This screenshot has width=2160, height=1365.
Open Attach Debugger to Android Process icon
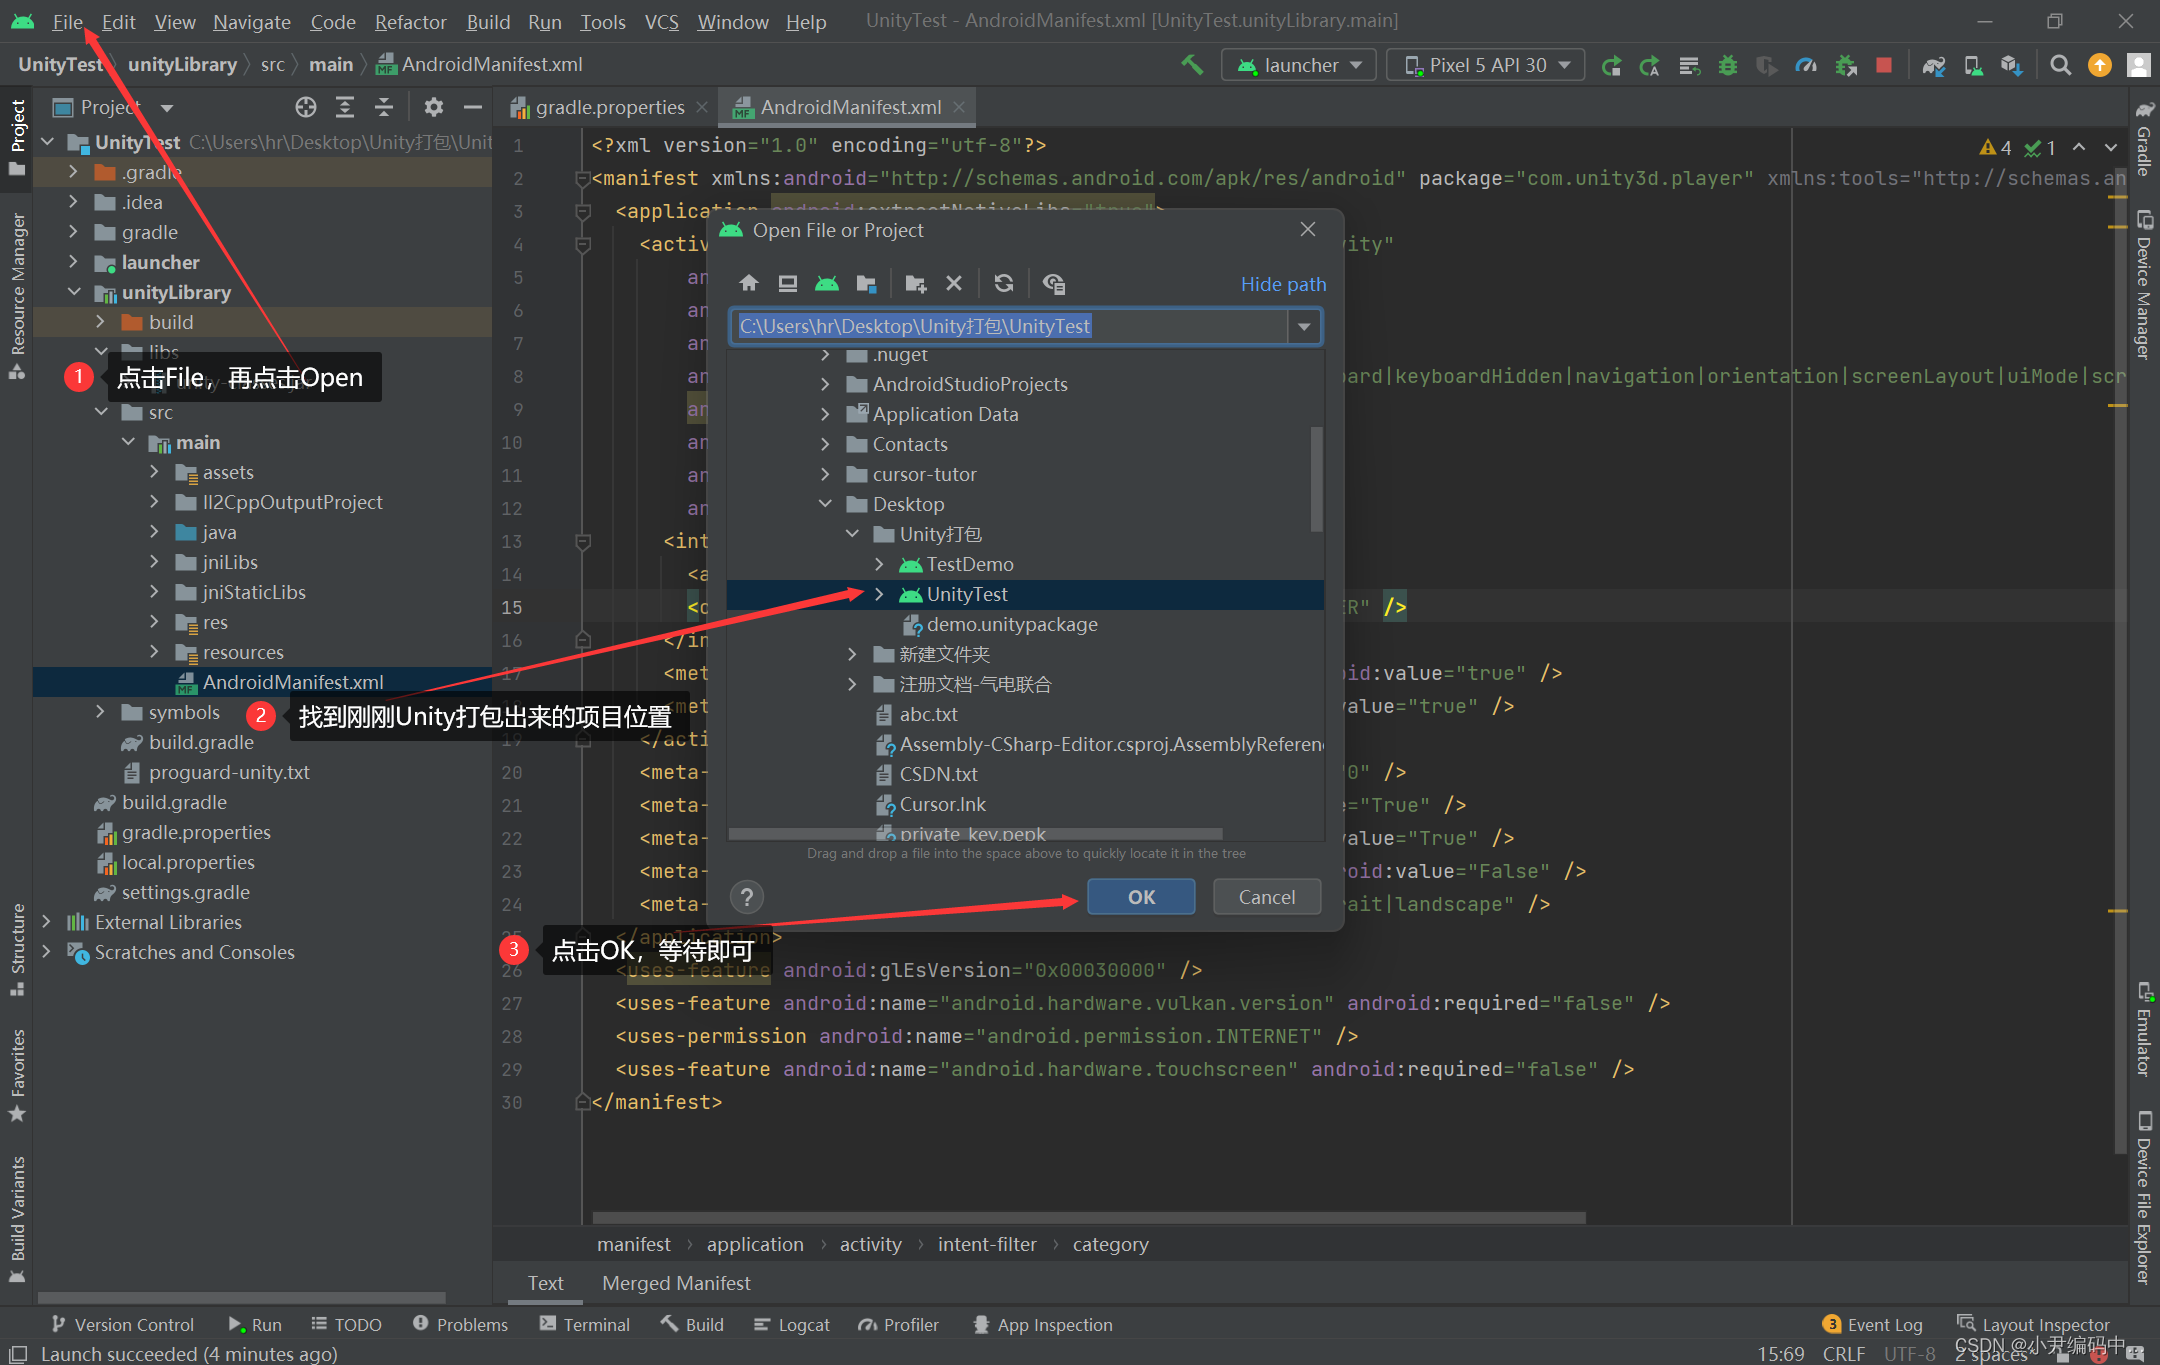1846,65
